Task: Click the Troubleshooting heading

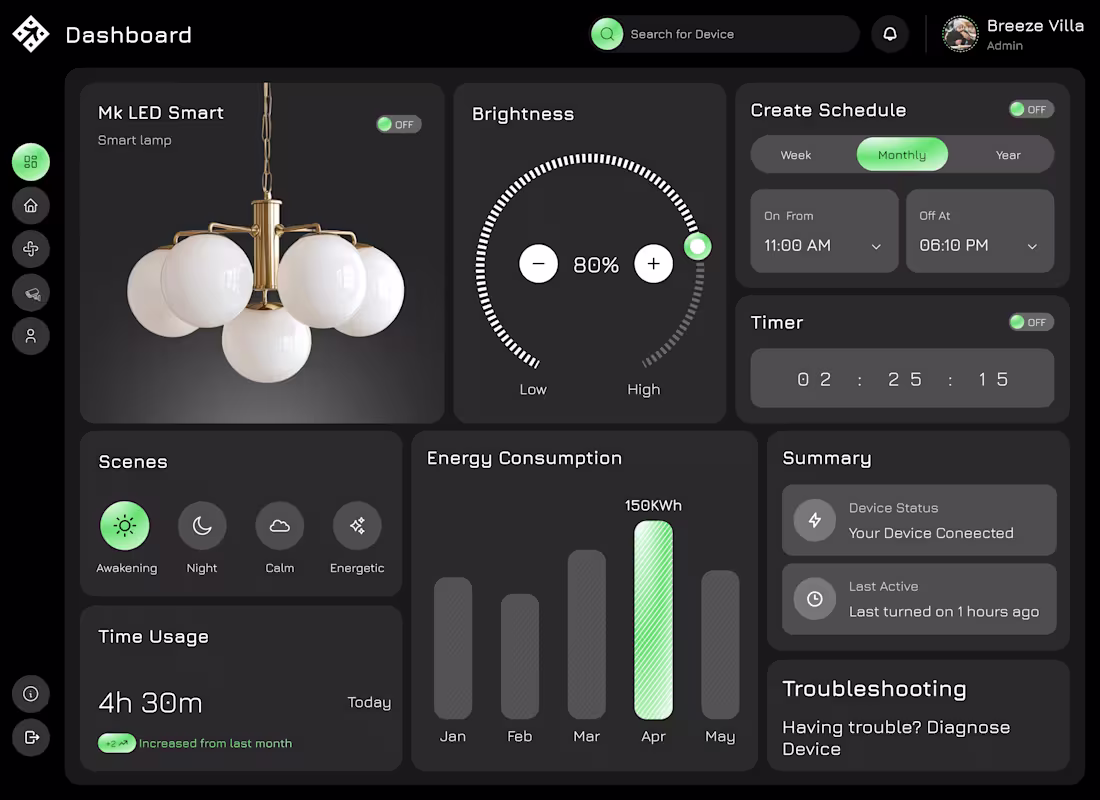Action: (874, 689)
